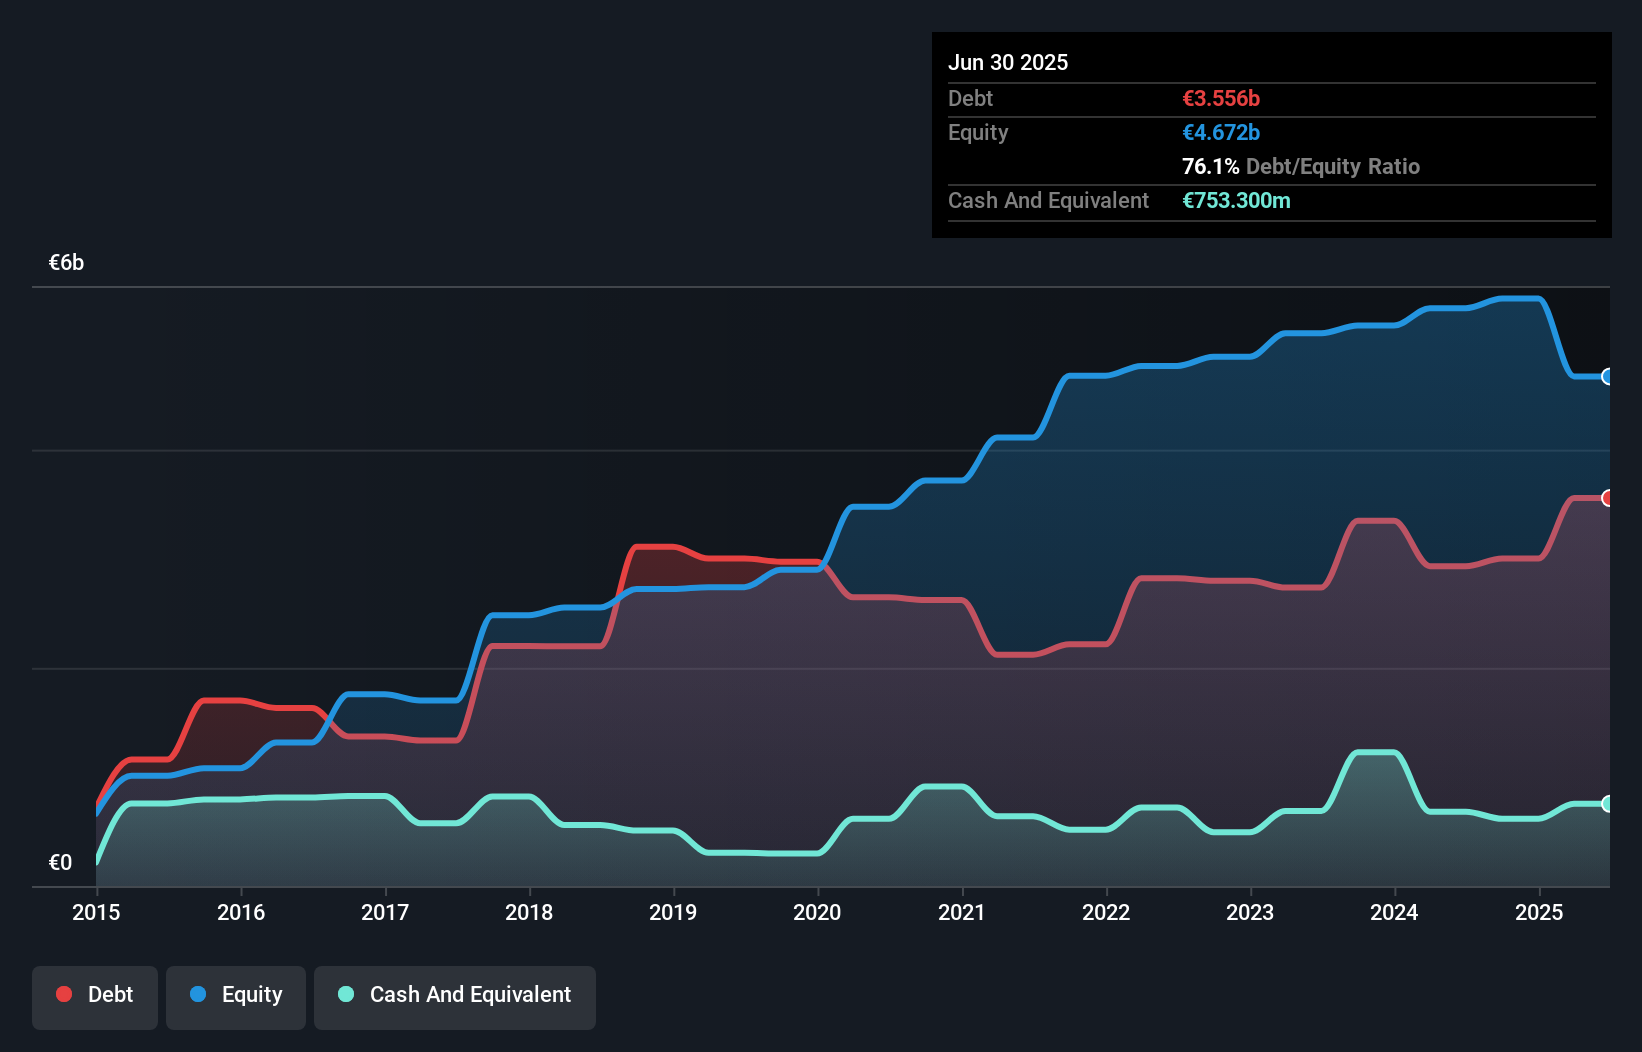Click the 2020 label on the timeline
This screenshot has width=1642, height=1052.
(x=817, y=912)
